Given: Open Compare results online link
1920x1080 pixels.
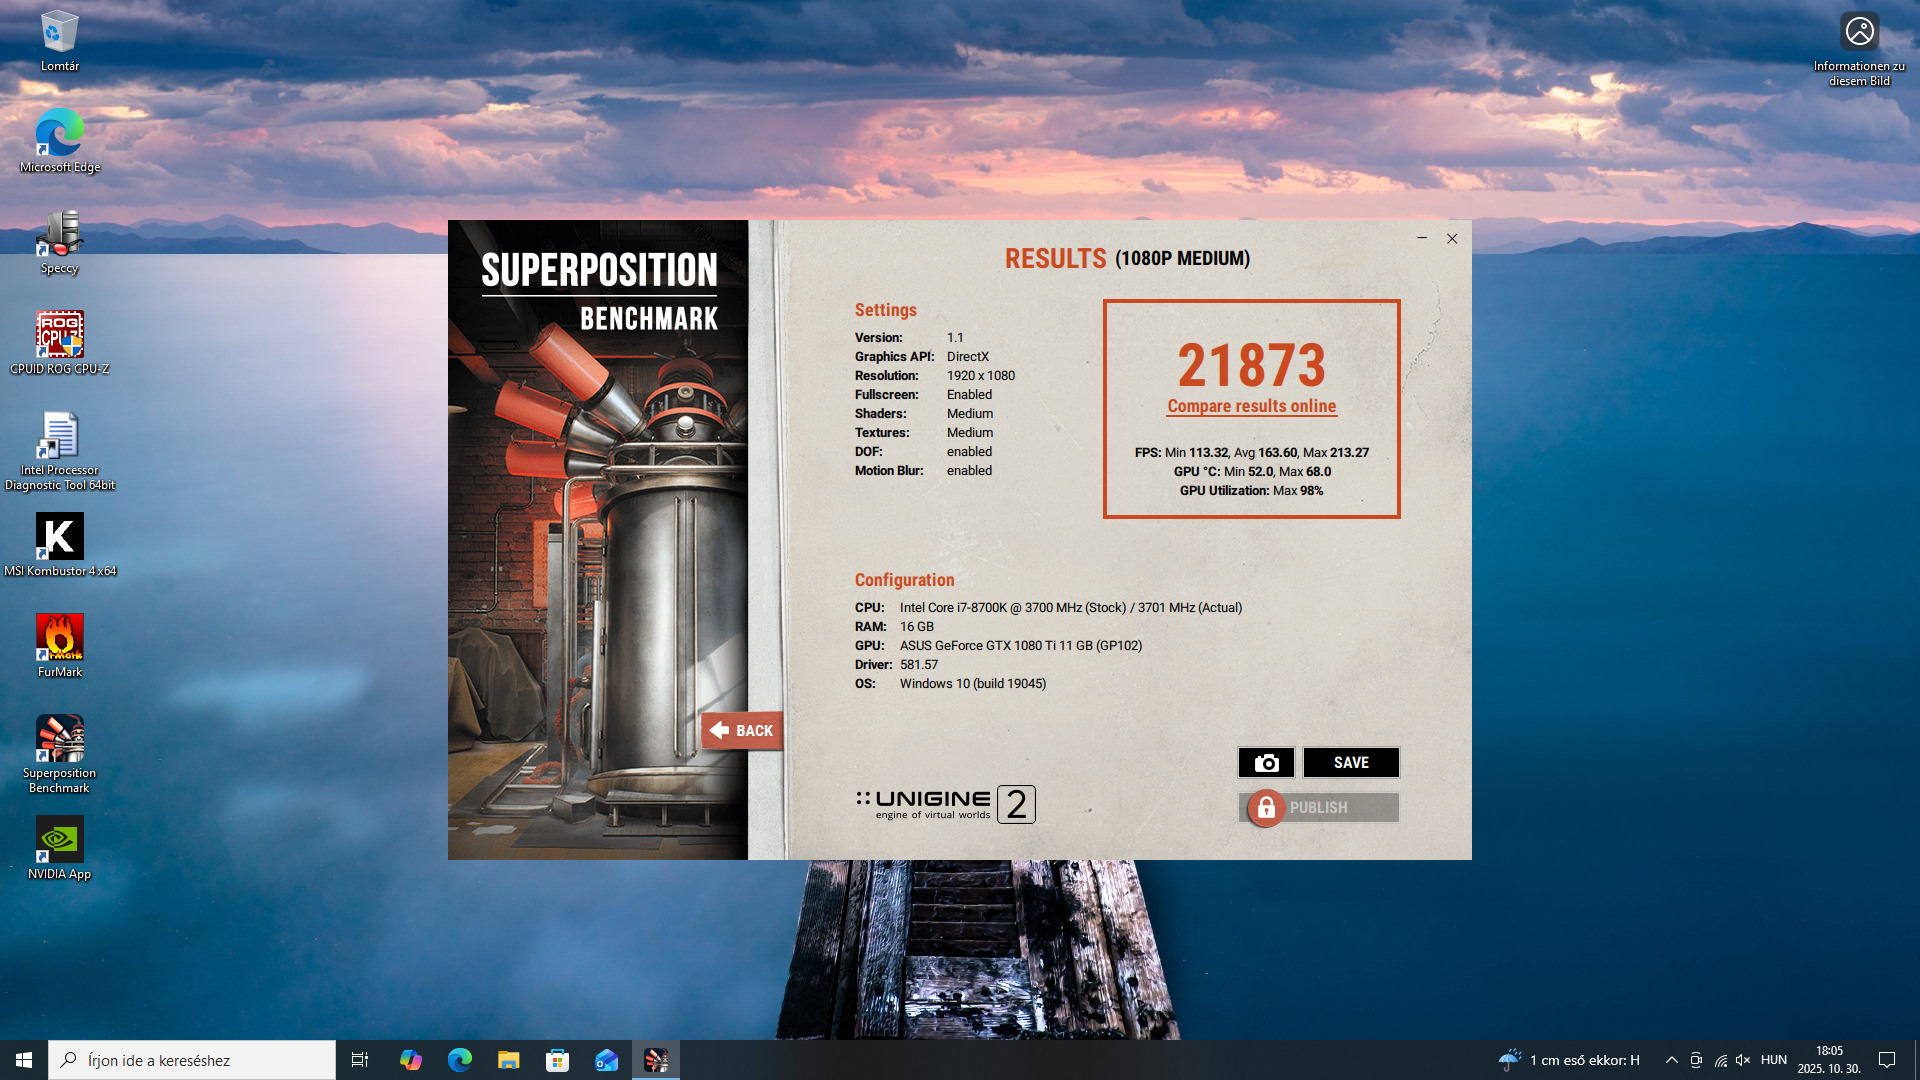Looking at the screenshot, I should pyautogui.click(x=1251, y=406).
